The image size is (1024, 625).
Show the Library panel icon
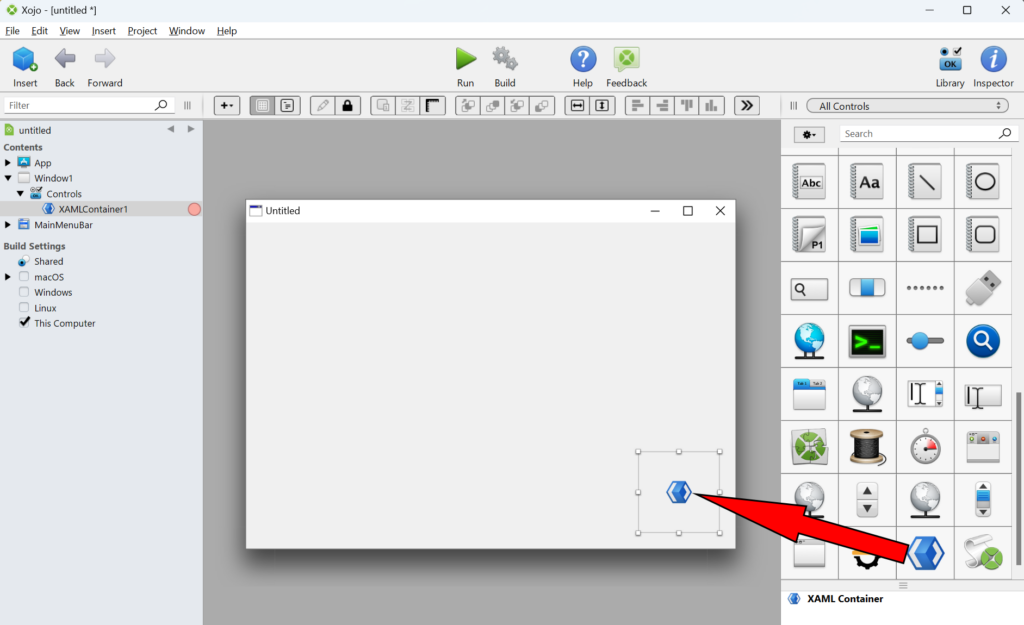950,59
